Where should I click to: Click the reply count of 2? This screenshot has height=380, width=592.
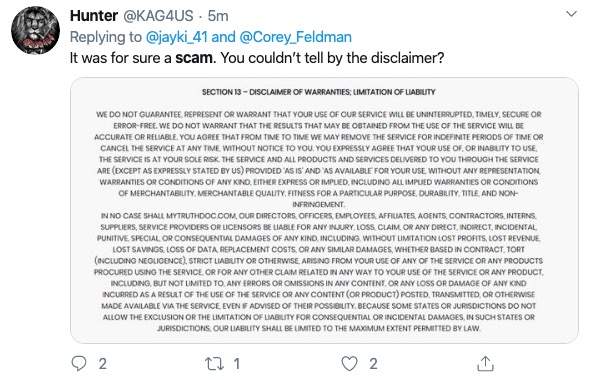click(x=102, y=364)
